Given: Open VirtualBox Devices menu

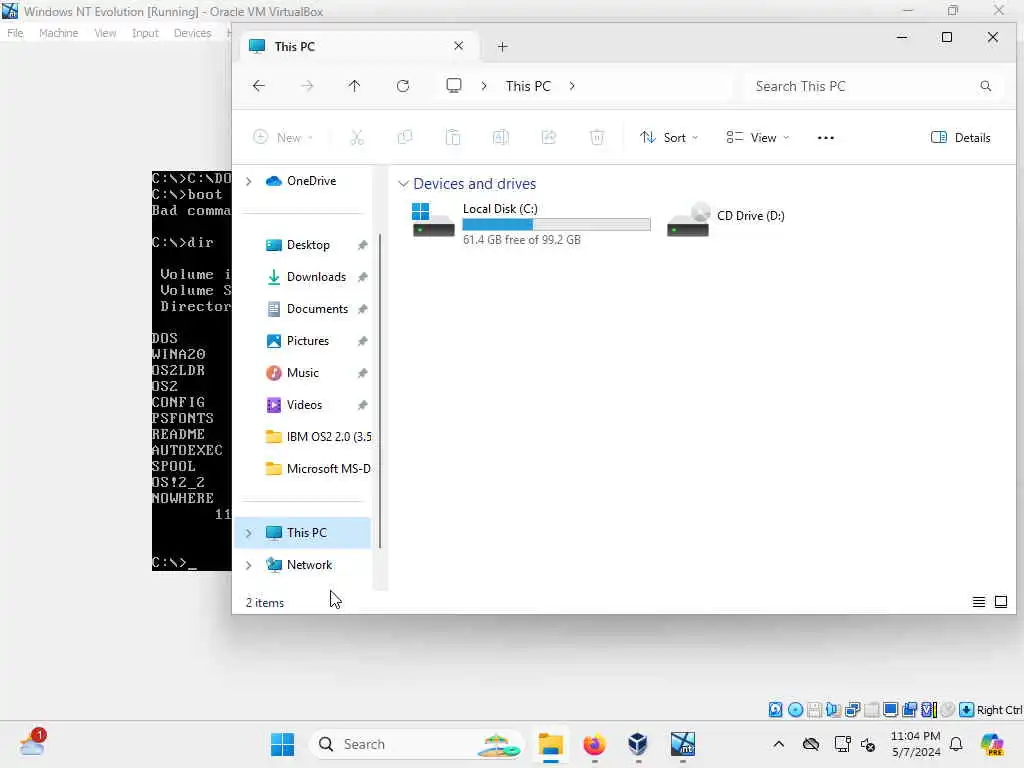Looking at the screenshot, I should click(192, 33).
